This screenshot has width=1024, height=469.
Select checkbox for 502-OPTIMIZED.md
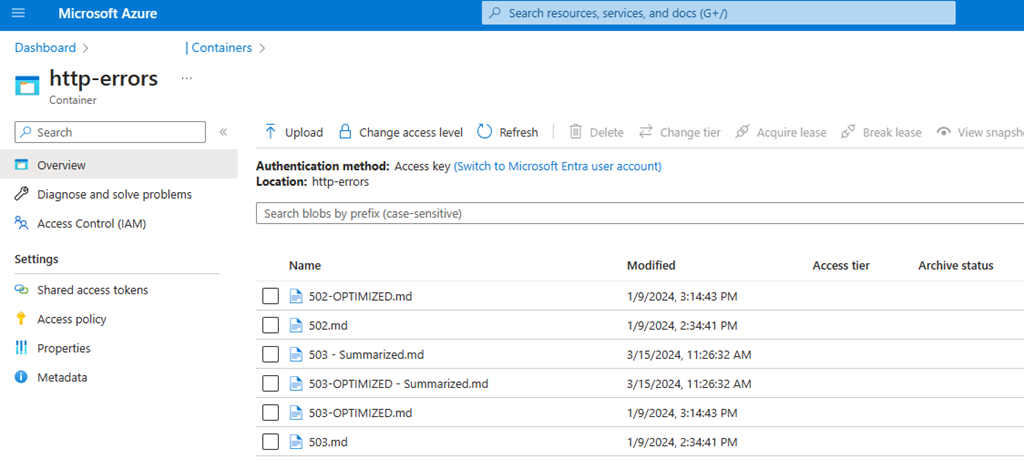pos(270,296)
